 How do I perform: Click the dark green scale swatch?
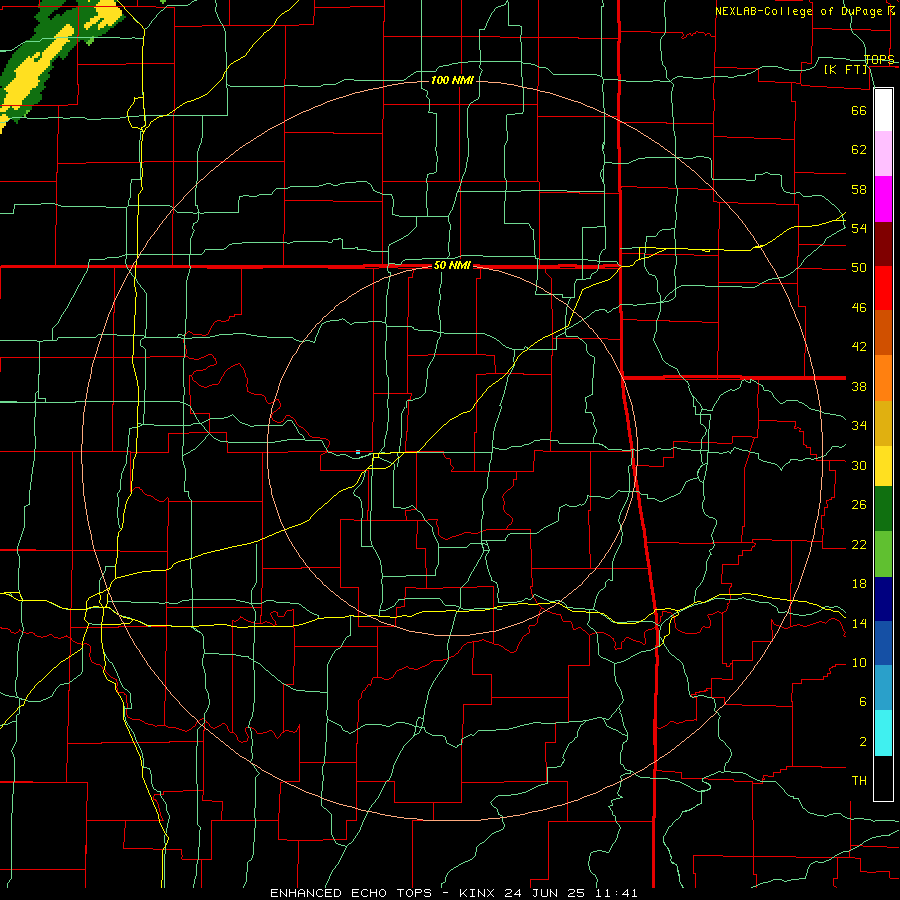pos(883,509)
